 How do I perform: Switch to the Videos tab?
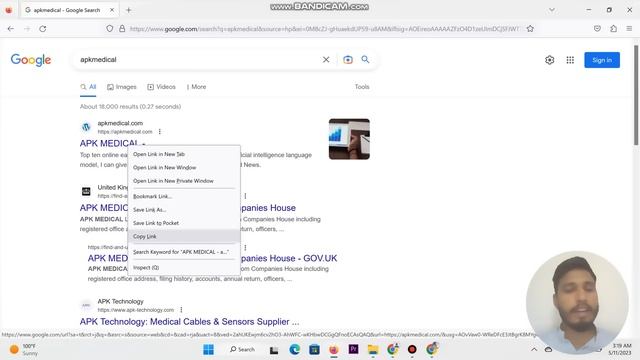coord(161,87)
